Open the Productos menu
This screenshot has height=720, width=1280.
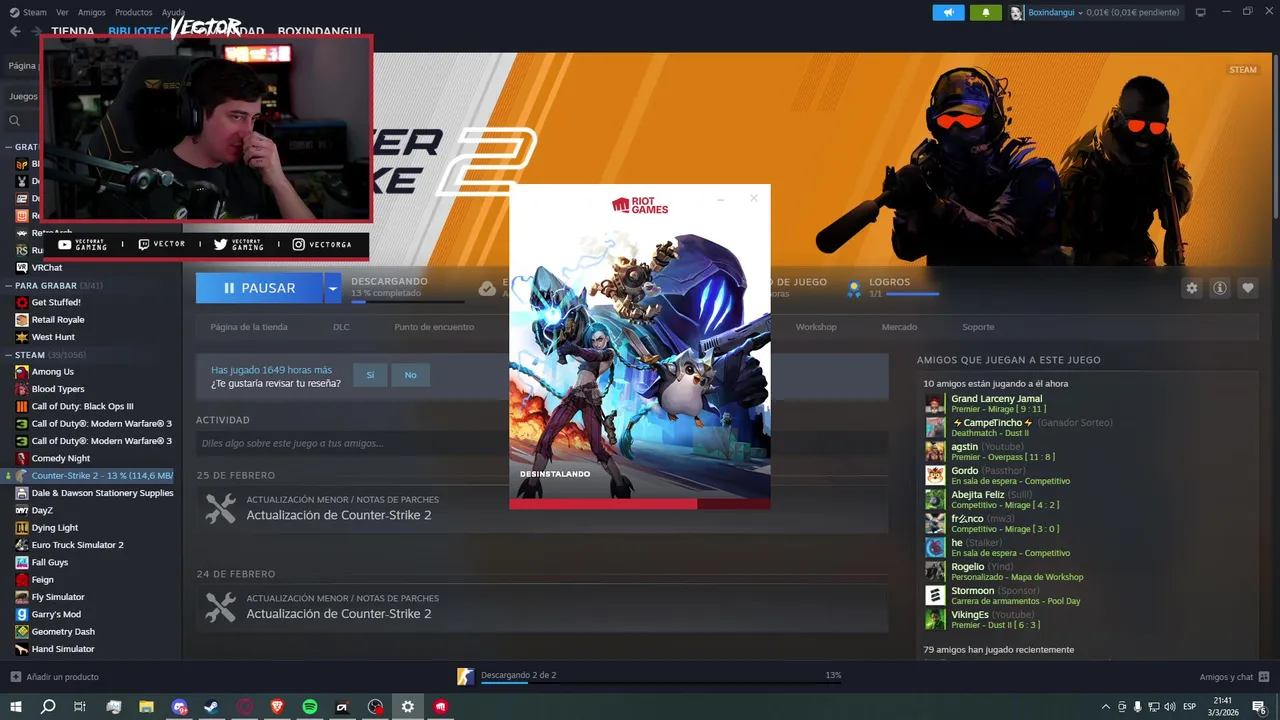tap(133, 12)
